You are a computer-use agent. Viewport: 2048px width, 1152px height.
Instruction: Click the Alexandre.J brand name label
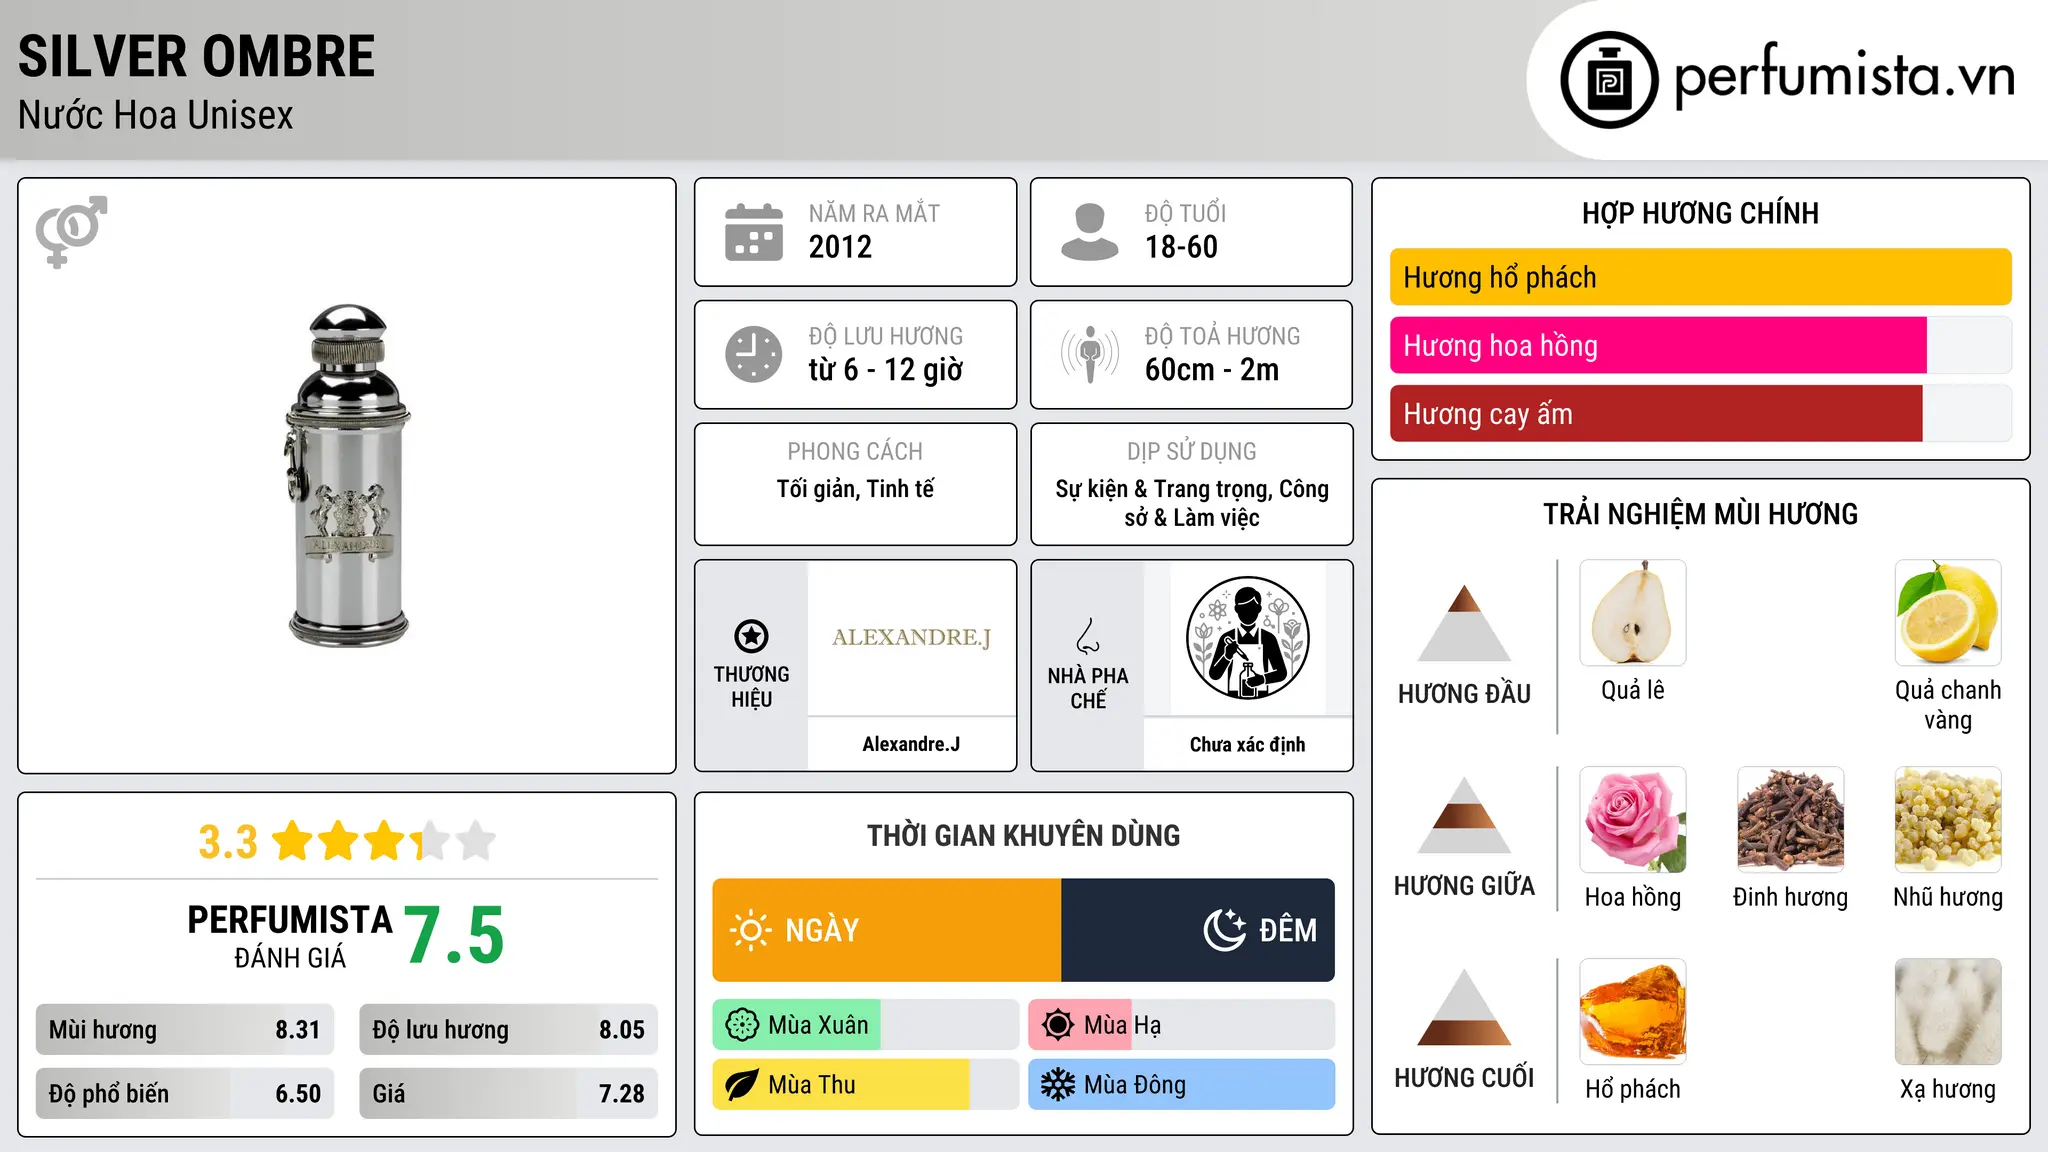(x=911, y=744)
